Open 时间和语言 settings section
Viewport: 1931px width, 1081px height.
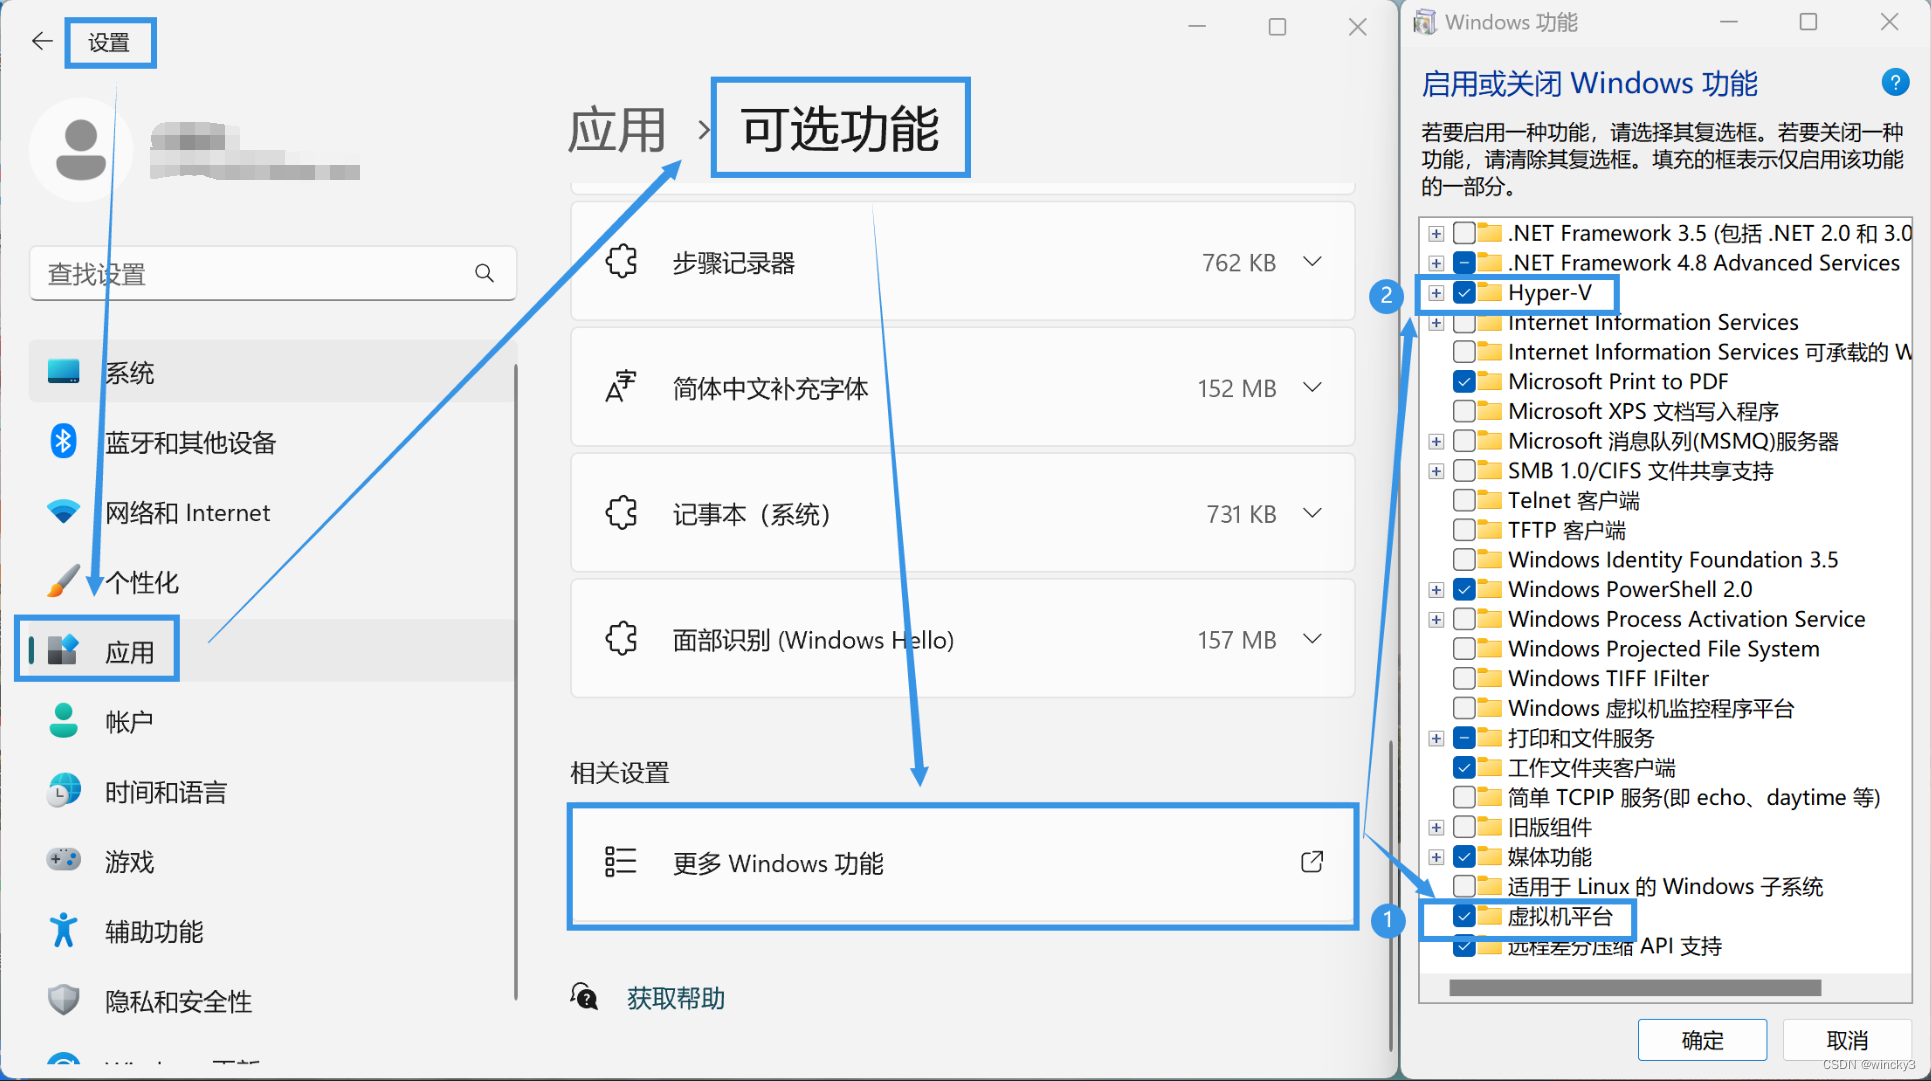[x=165, y=792]
